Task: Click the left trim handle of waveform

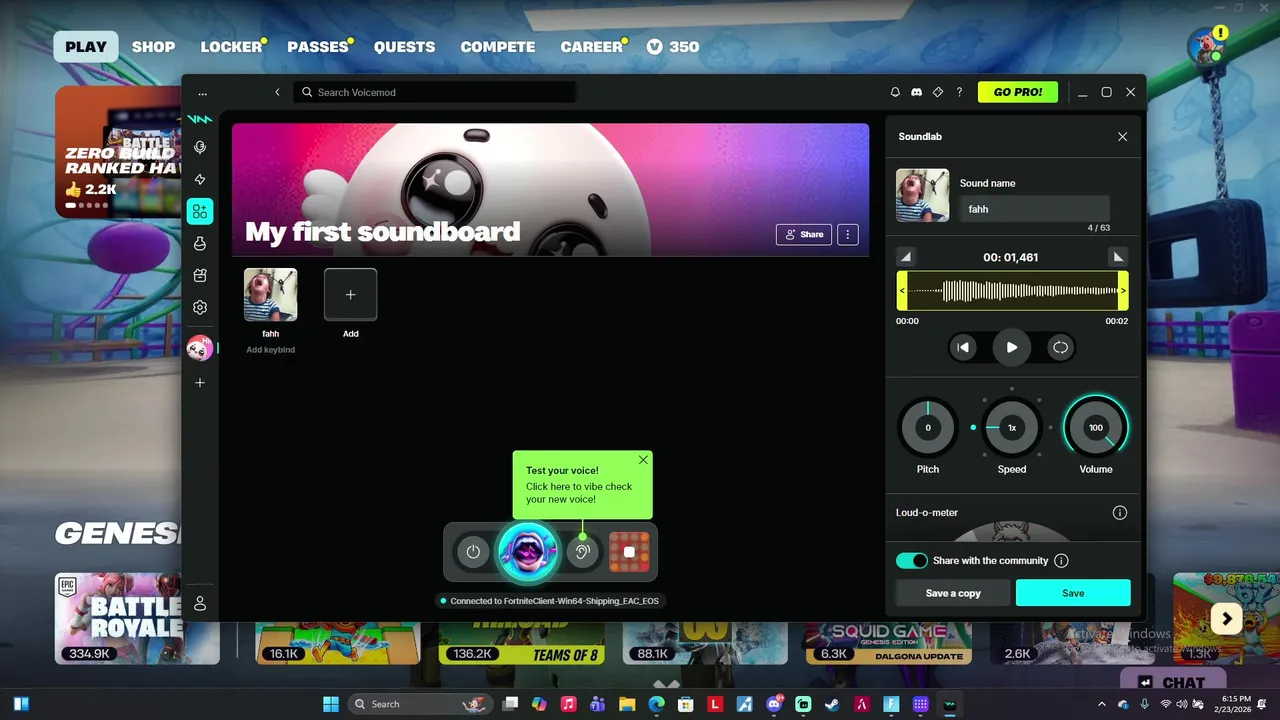Action: pyautogui.click(x=902, y=291)
